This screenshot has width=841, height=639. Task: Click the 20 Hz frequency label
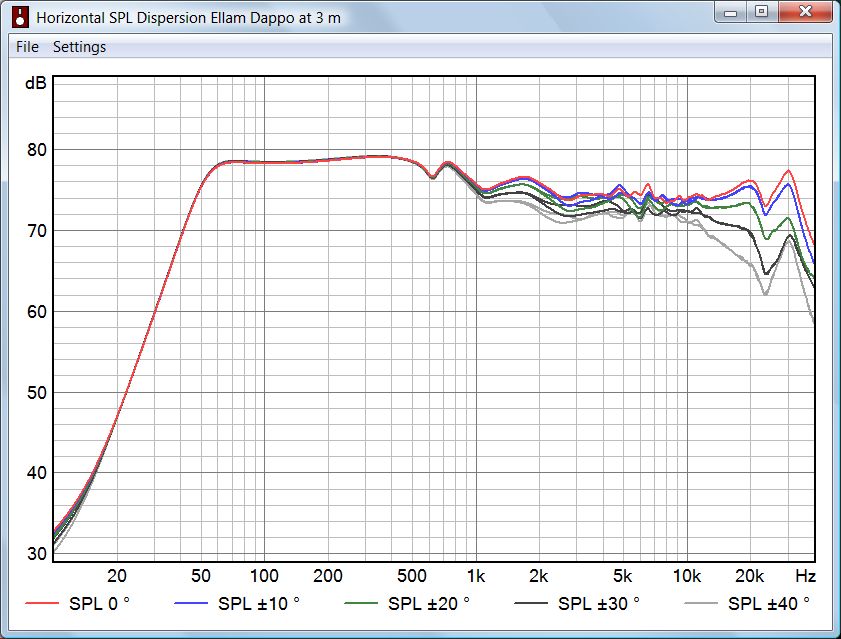pos(117,576)
